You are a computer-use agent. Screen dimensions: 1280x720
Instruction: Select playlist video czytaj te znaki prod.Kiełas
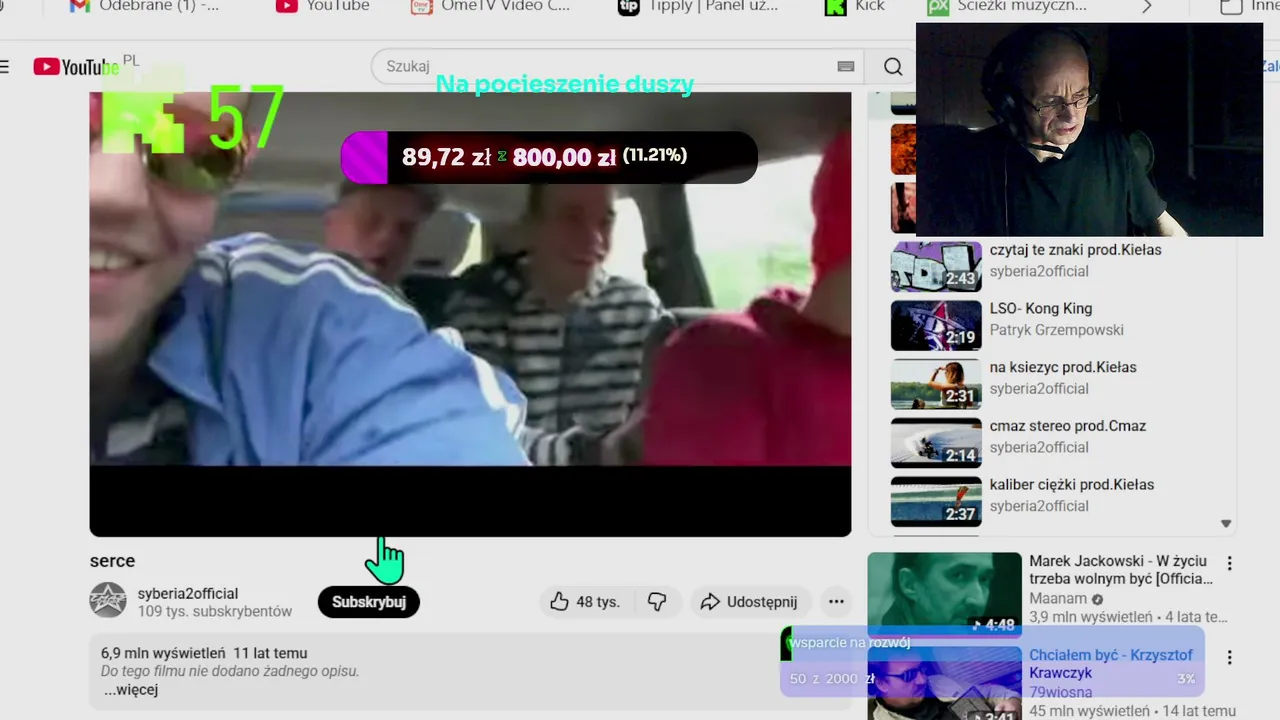(1076, 250)
